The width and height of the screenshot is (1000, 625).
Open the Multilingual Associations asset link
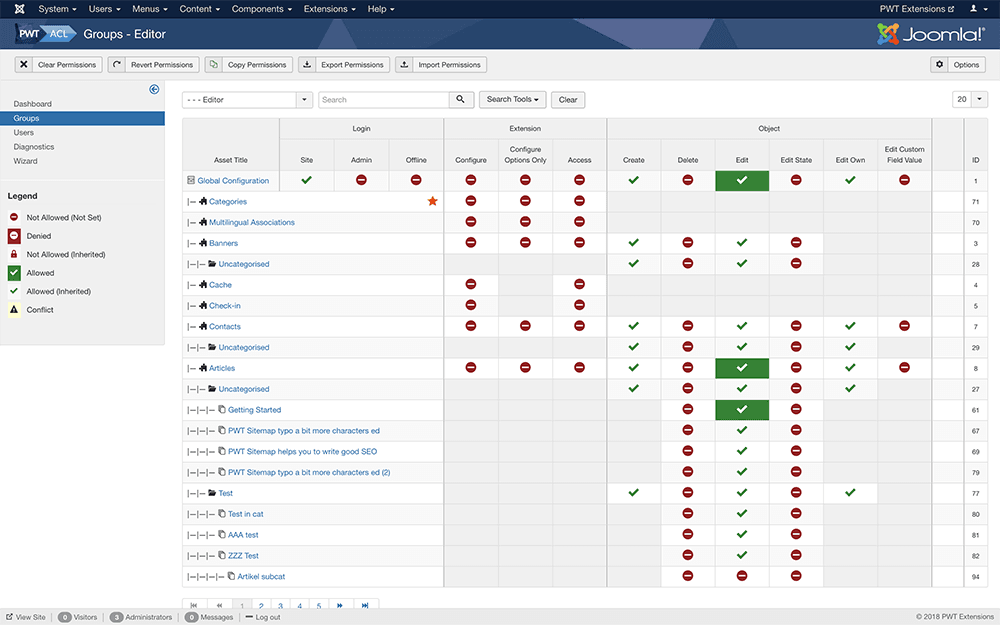[252, 222]
